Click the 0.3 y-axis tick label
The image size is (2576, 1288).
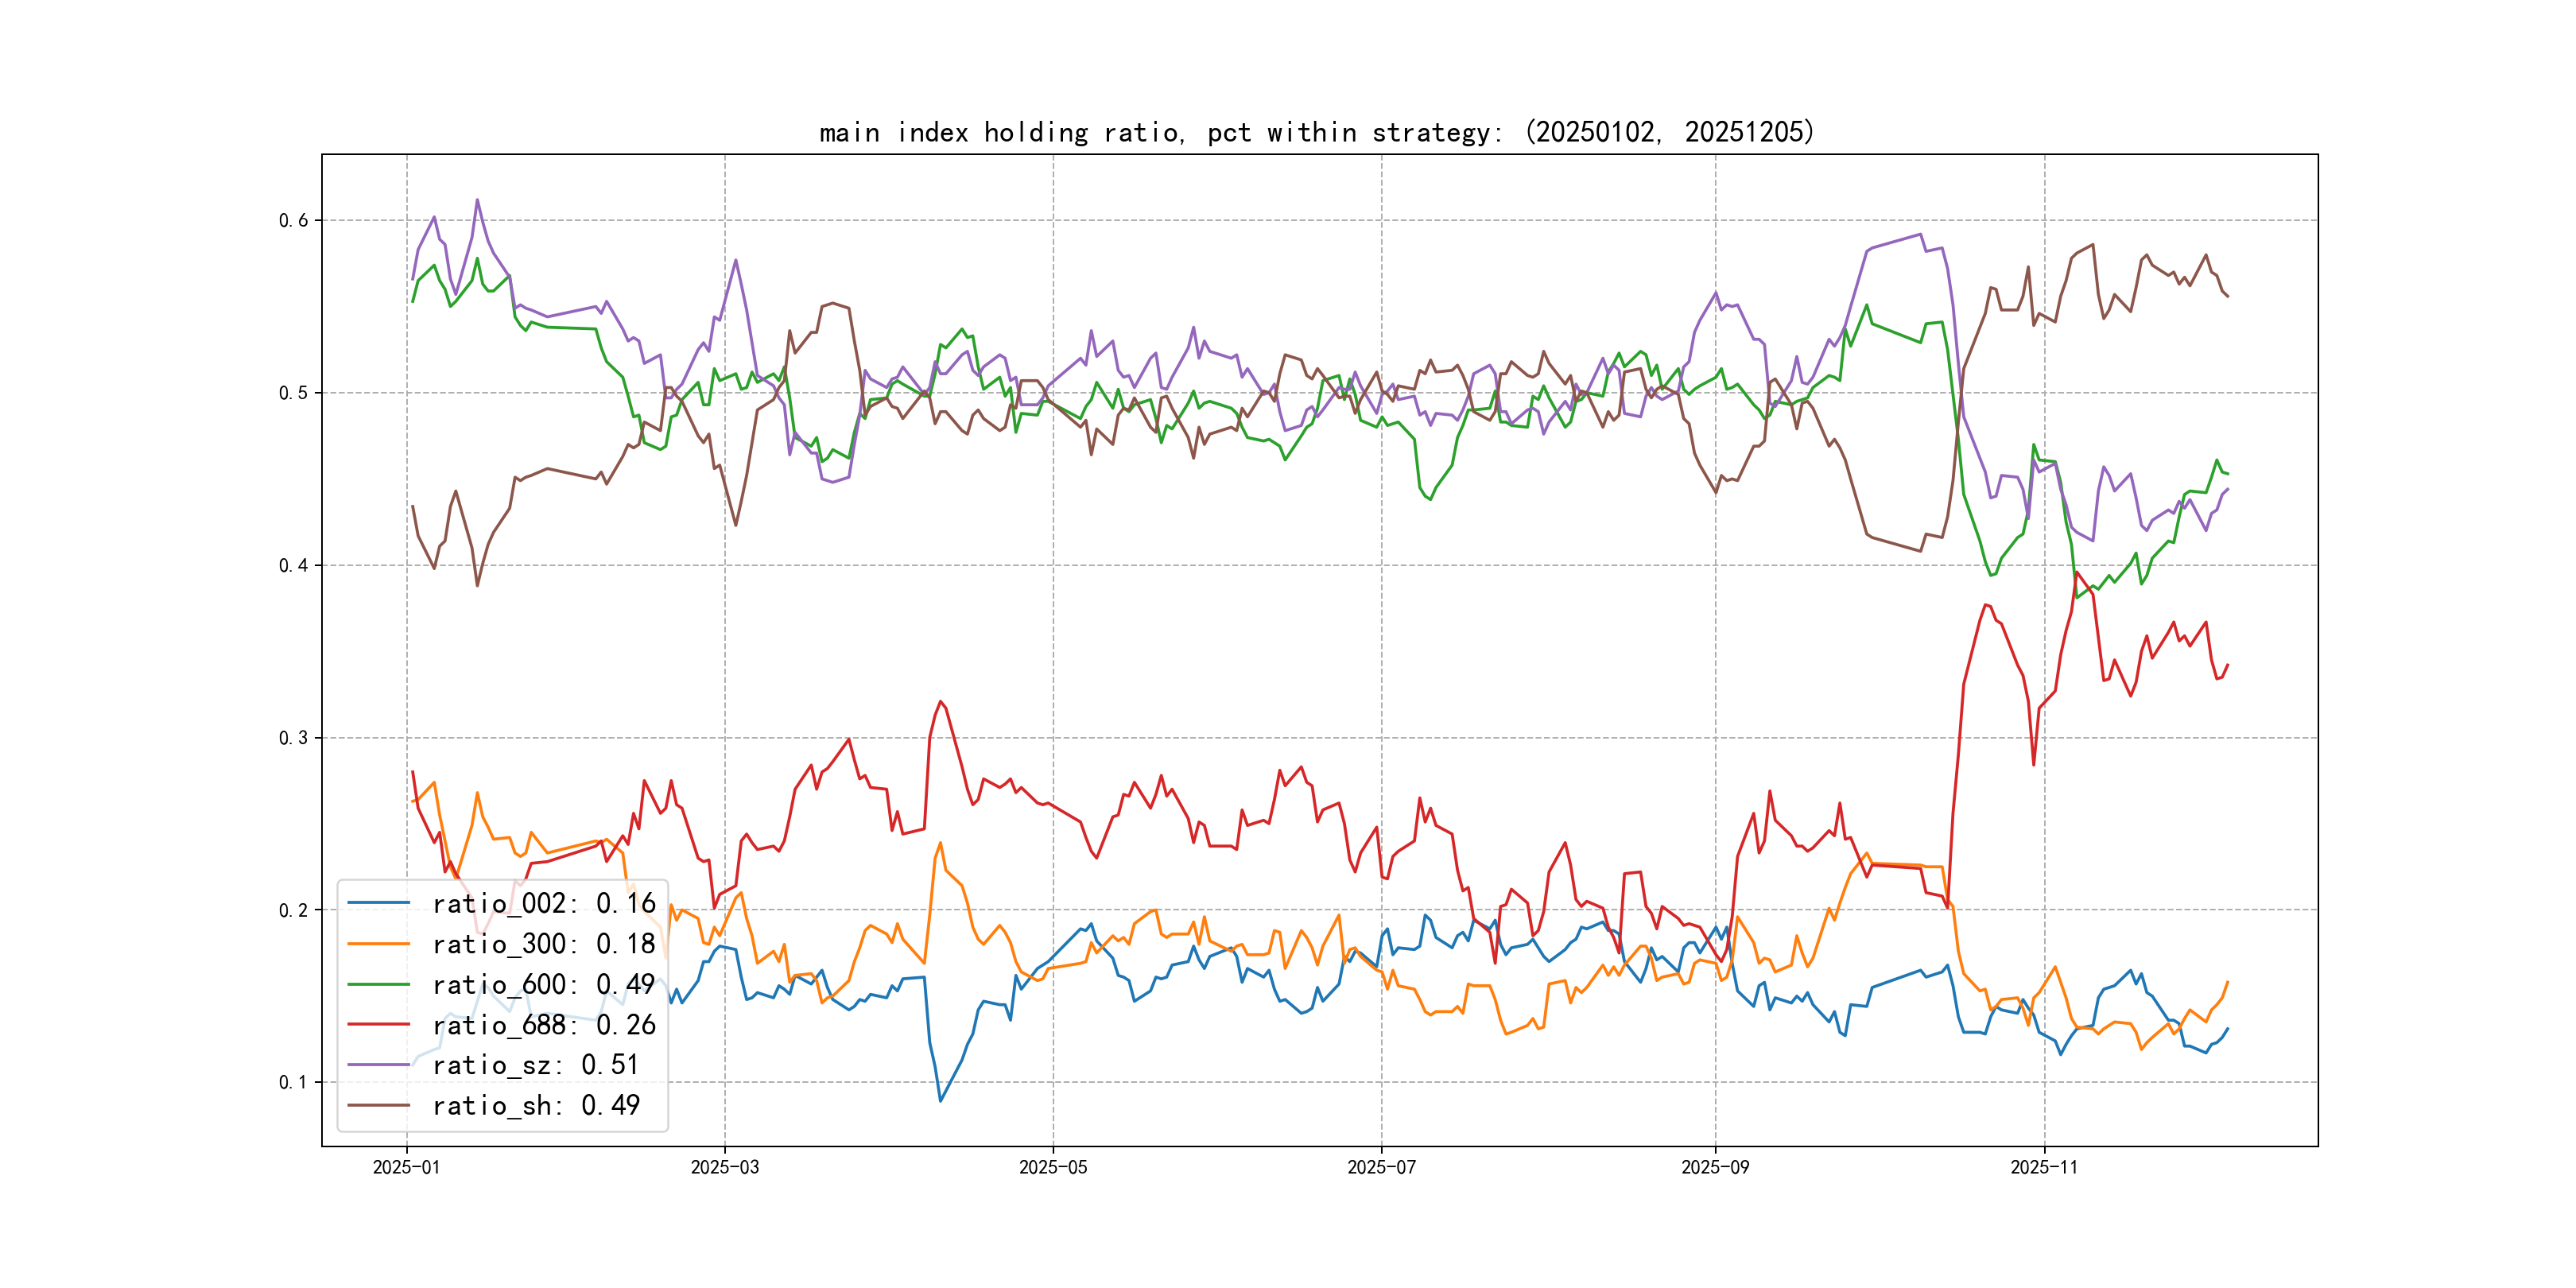click(293, 738)
